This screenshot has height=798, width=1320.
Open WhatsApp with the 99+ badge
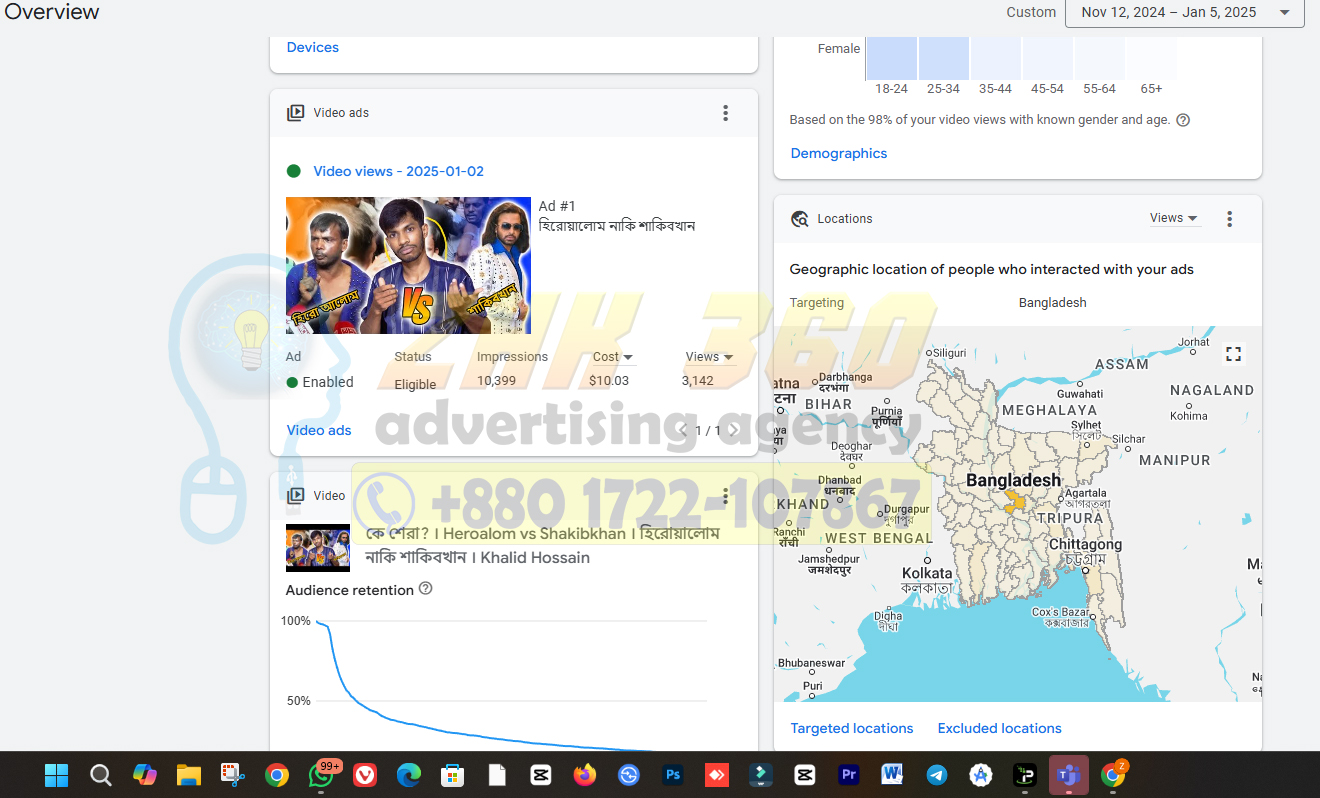(321, 775)
